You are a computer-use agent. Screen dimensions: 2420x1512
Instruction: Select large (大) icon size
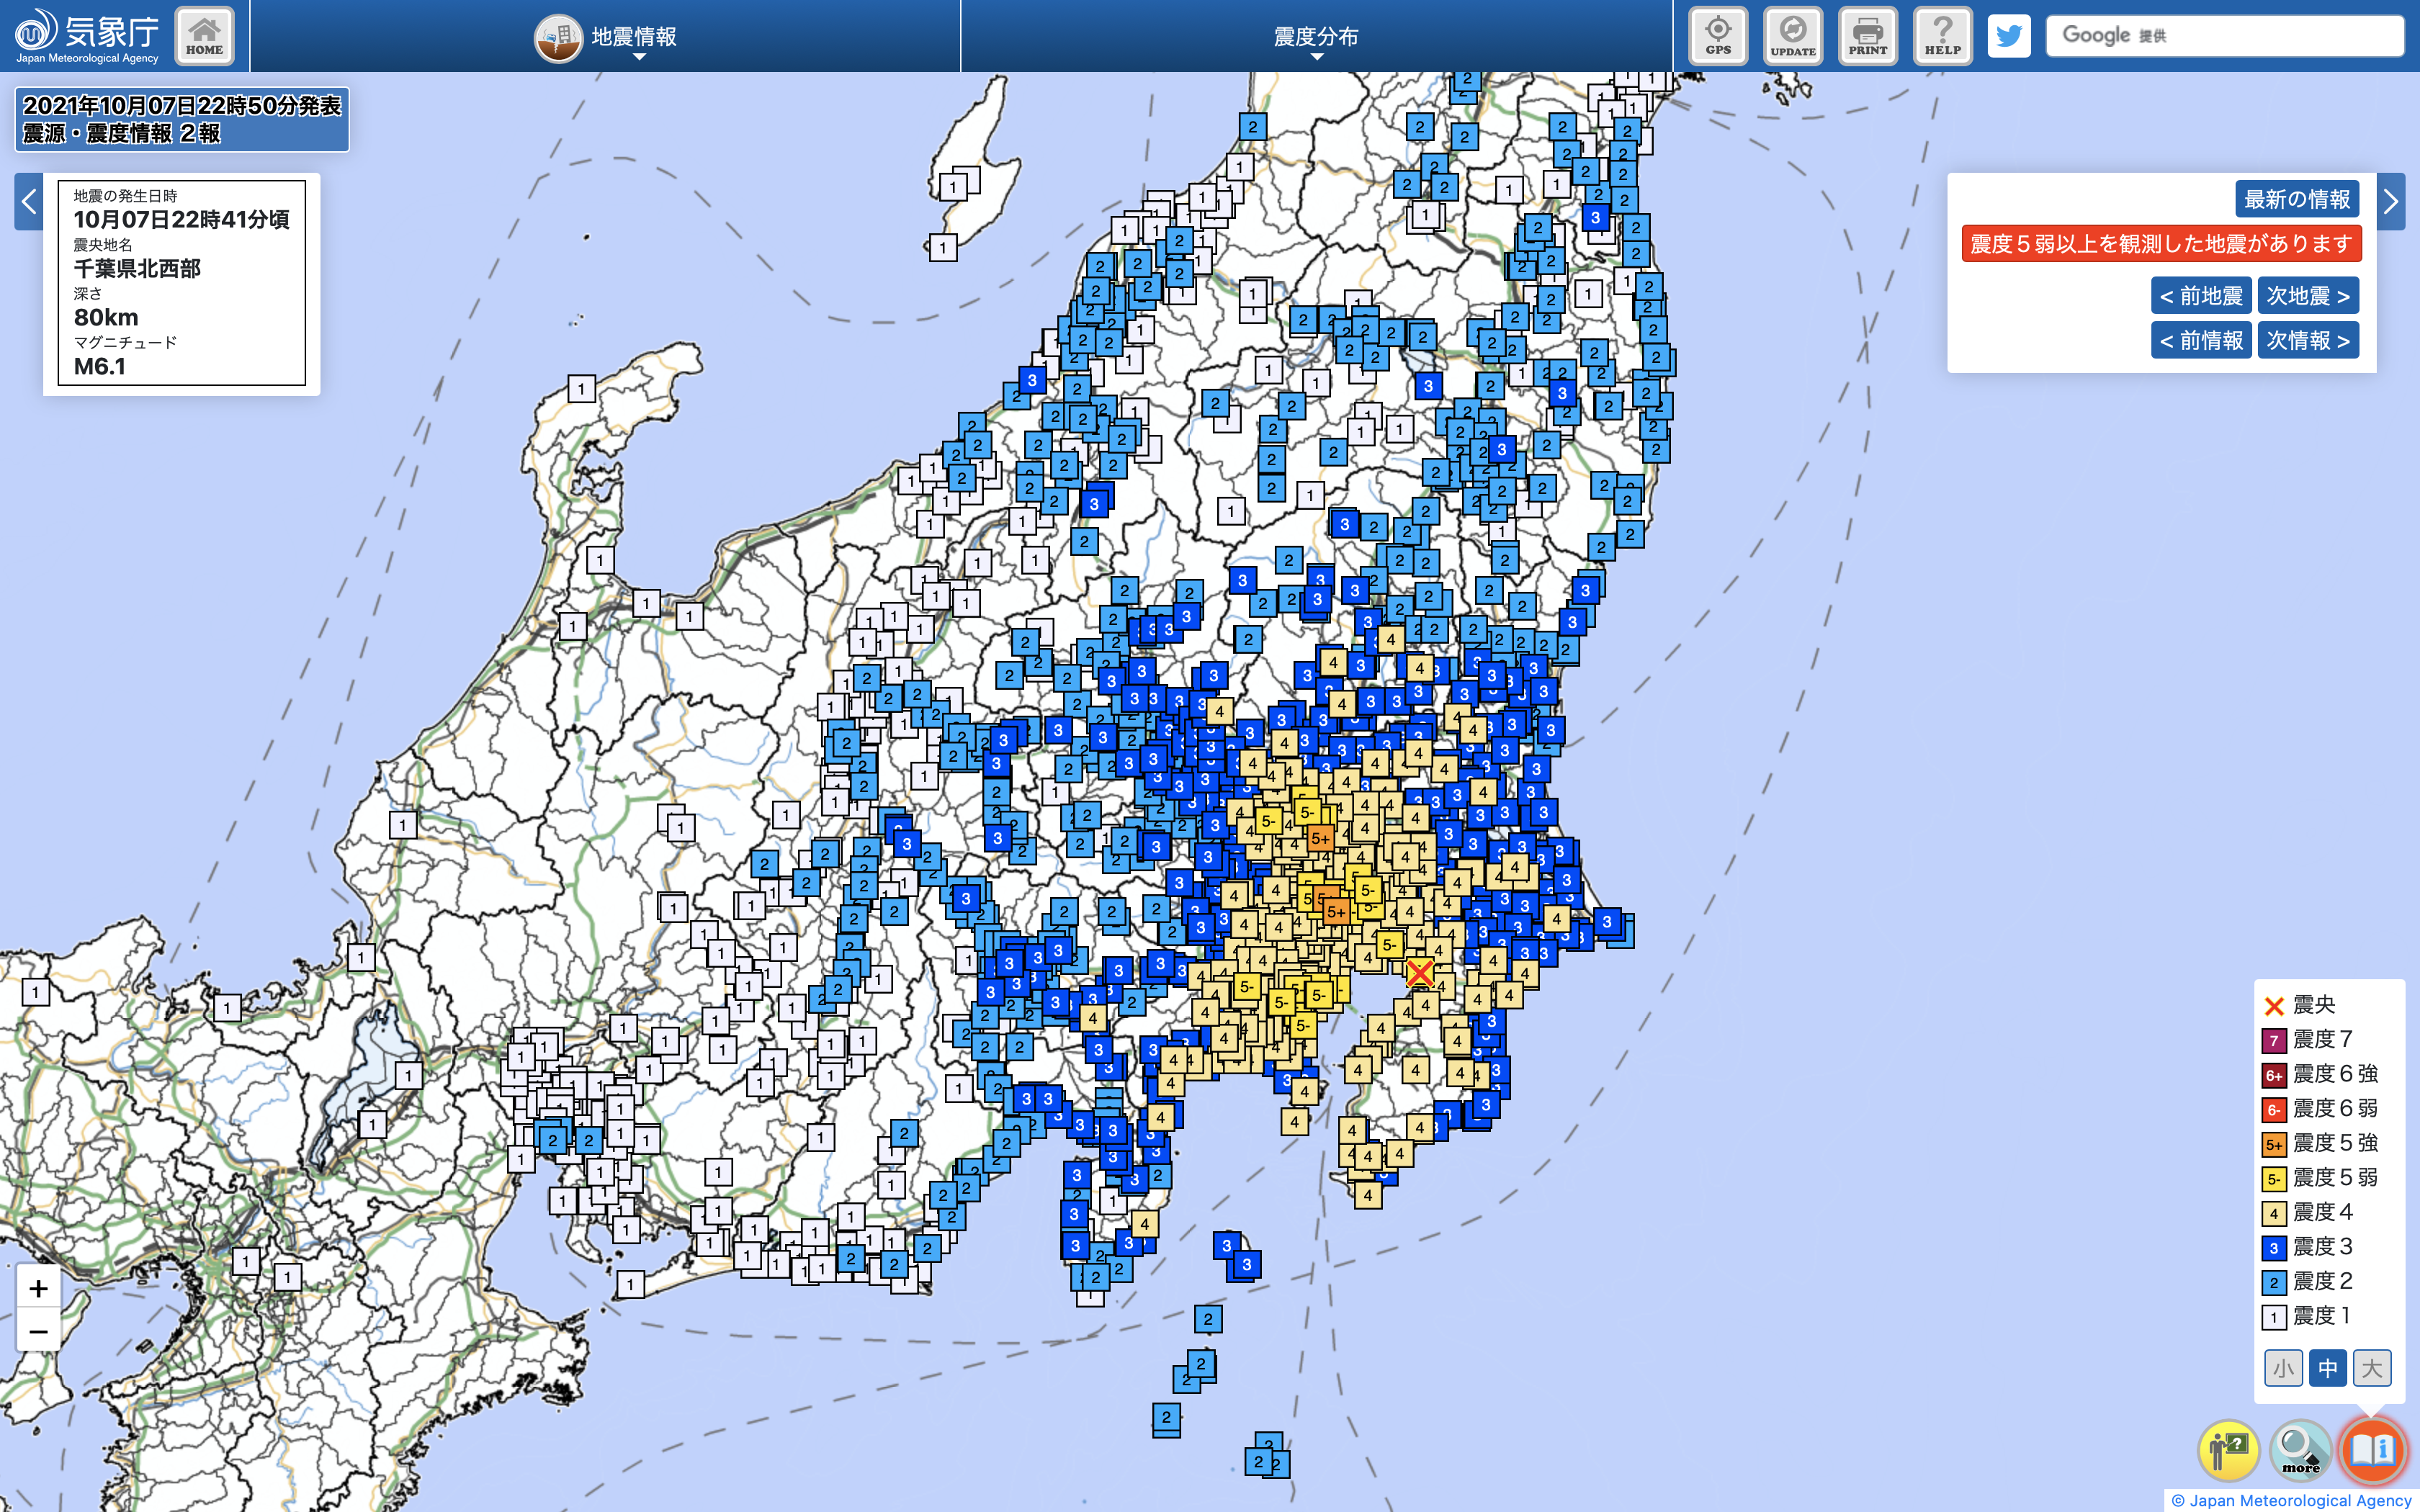(2371, 1368)
